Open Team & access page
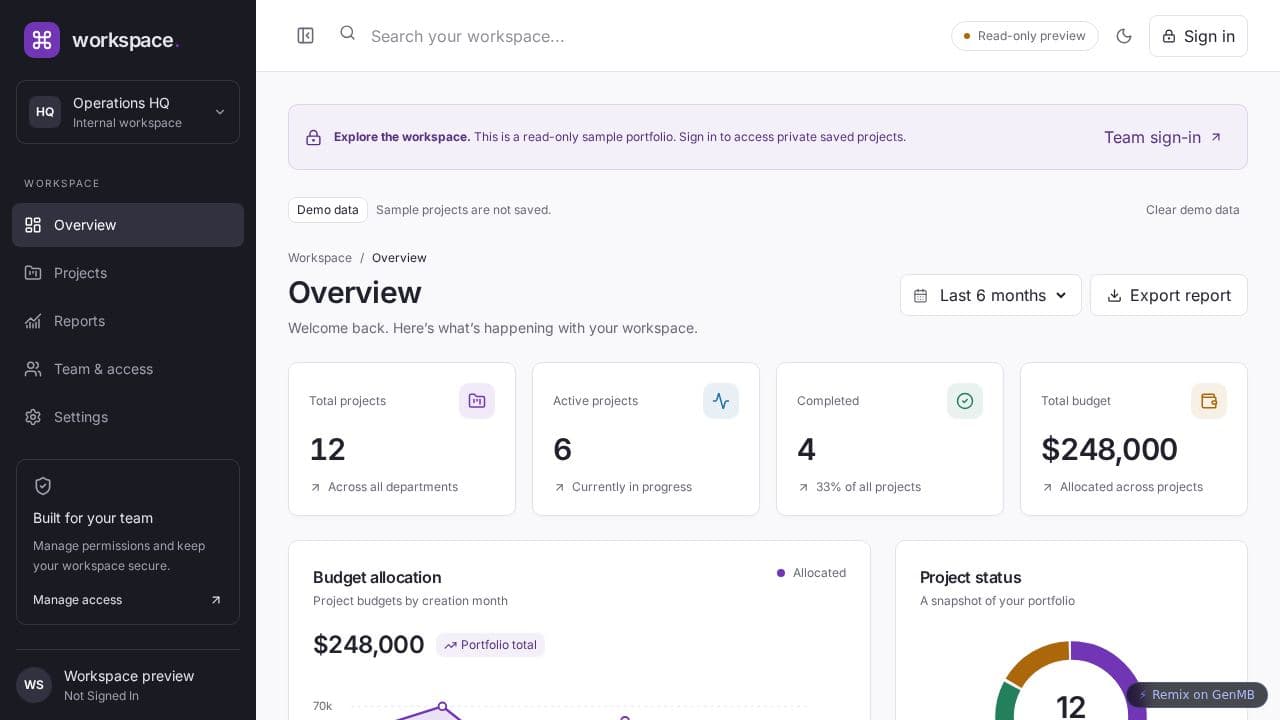1280x720 pixels. pos(128,369)
